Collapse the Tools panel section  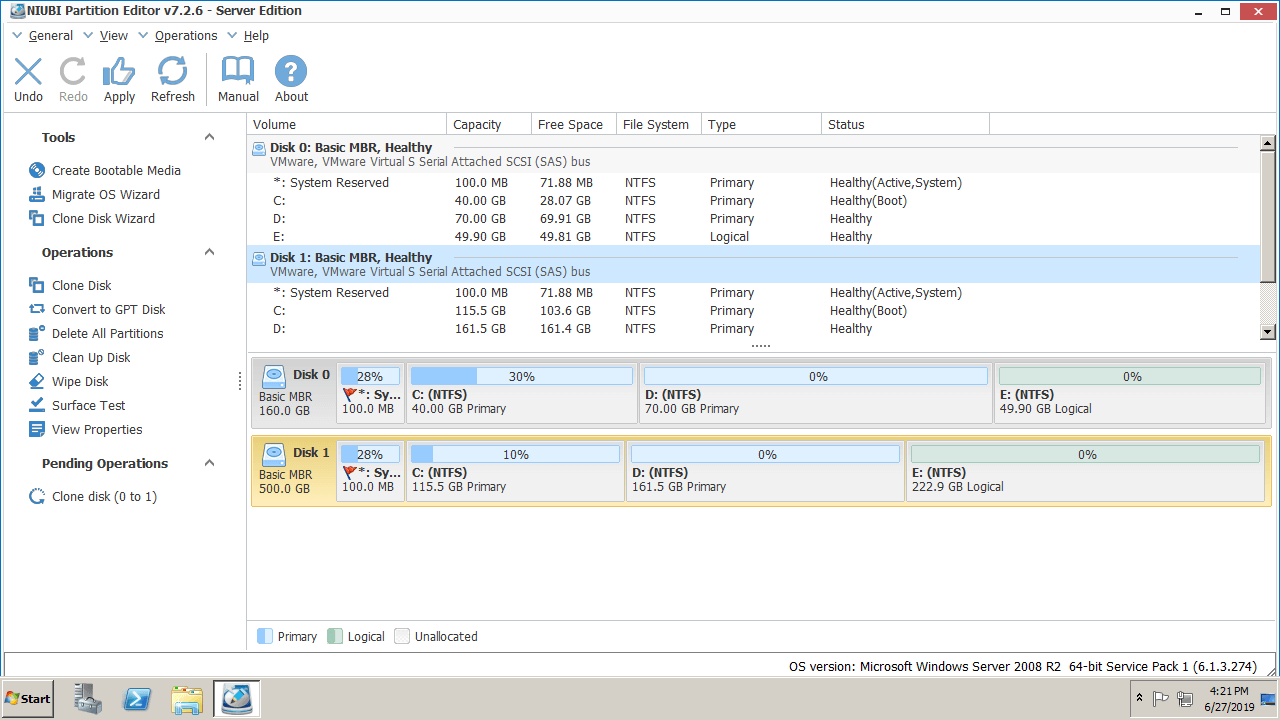point(209,138)
